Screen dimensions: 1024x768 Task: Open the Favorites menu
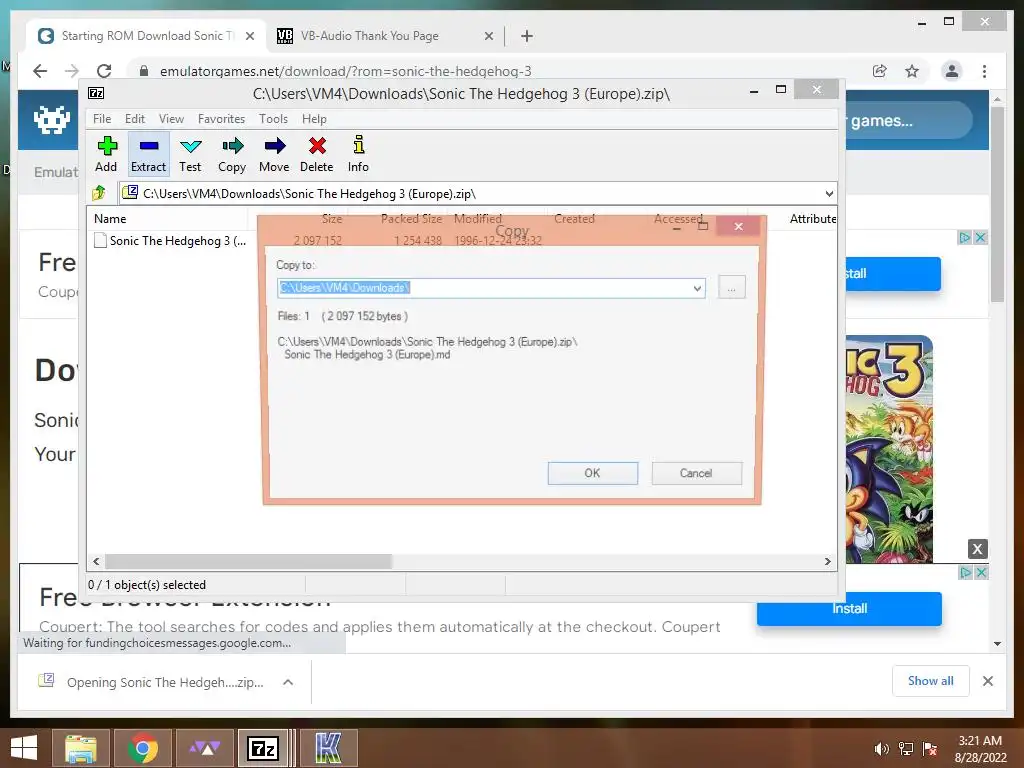coord(221,119)
